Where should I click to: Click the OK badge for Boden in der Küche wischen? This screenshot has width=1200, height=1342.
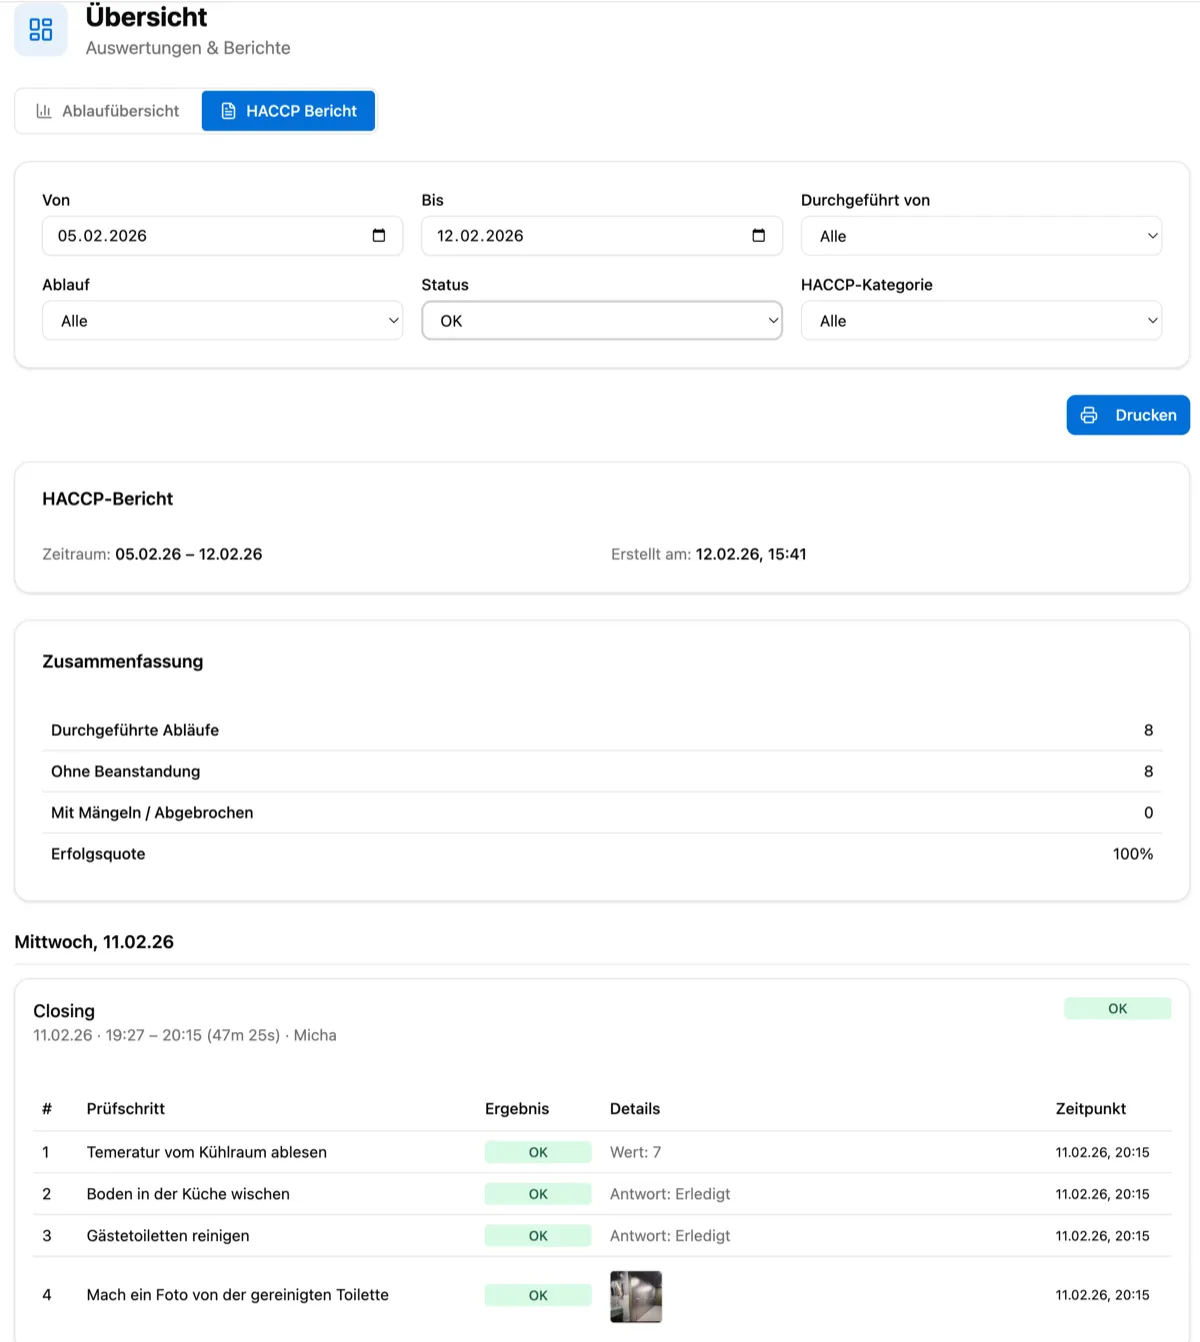(537, 1193)
